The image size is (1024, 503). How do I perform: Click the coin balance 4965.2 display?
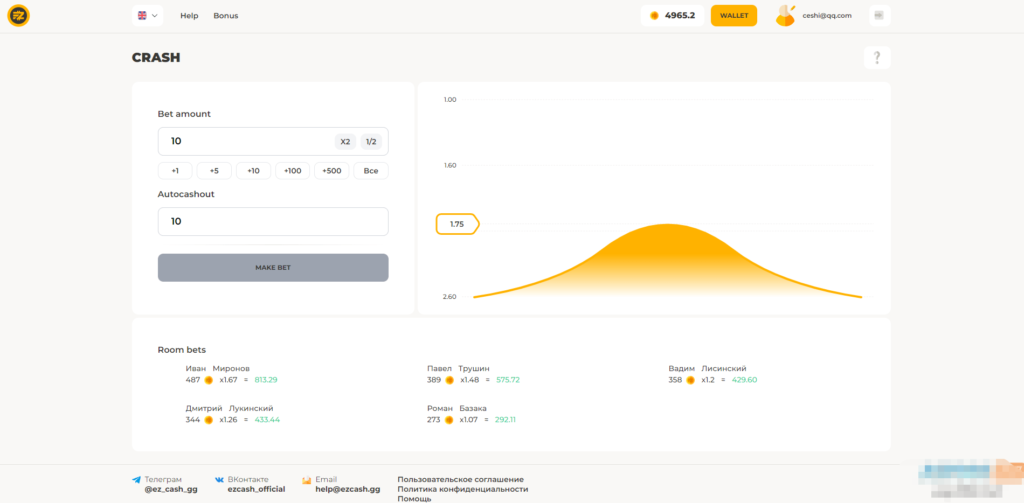[x=673, y=16]
